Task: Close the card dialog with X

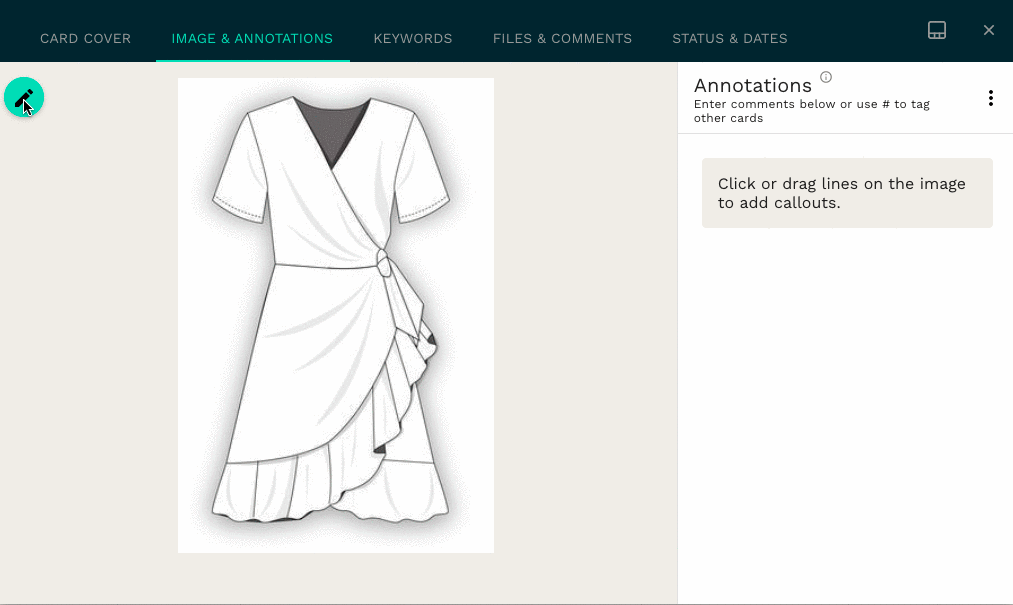Action: pos(988,30)
